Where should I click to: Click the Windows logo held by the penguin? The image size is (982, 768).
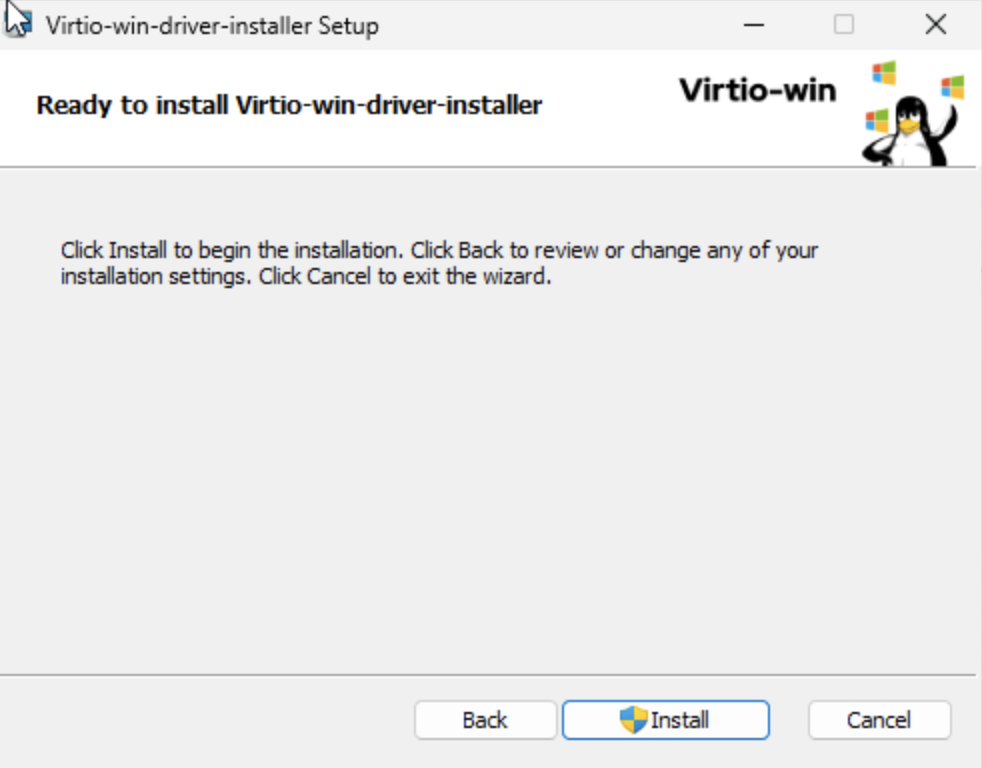click(876, 120)
